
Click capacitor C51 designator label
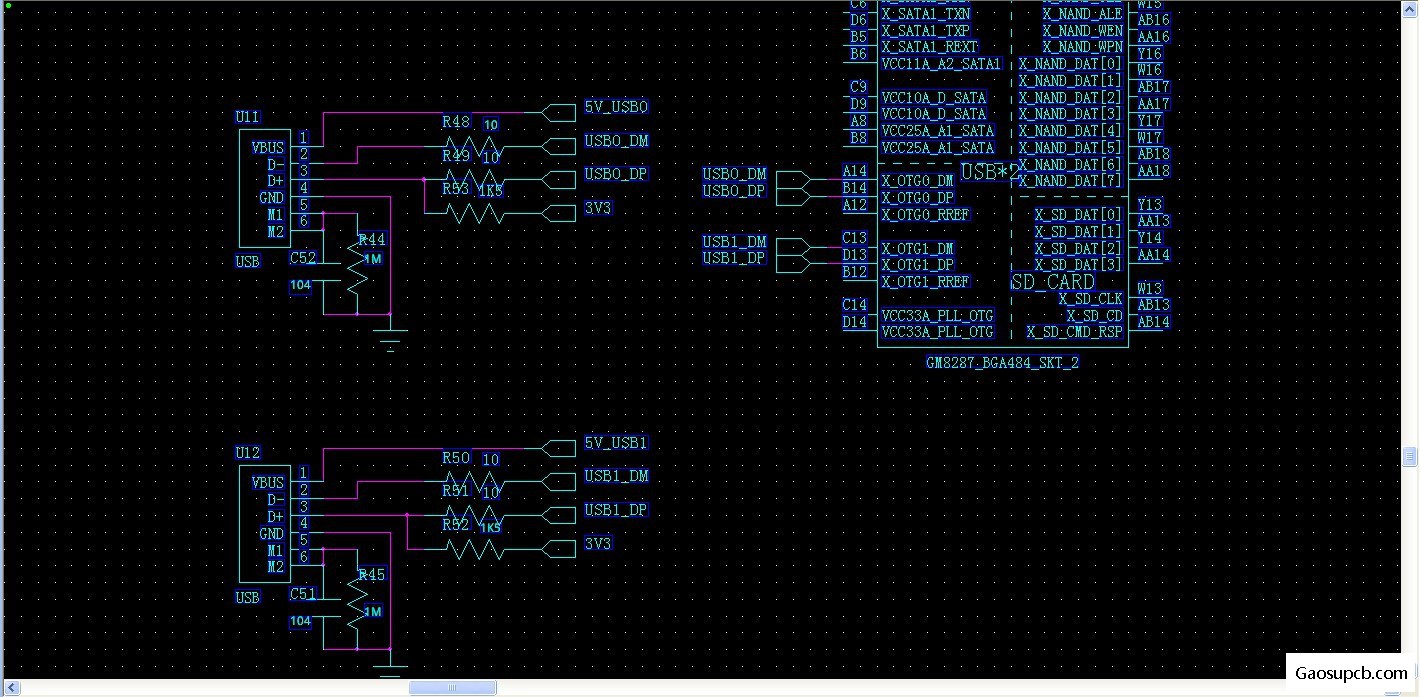tap(303, 593)
